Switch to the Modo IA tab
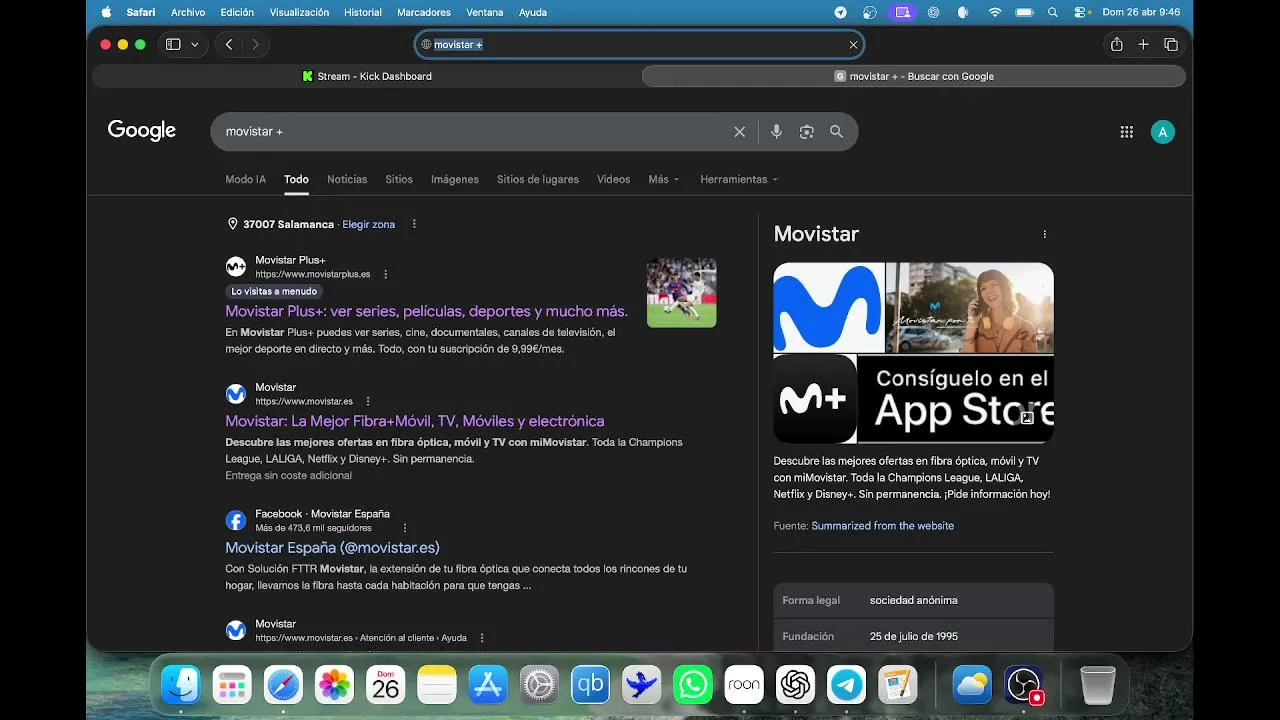 (x=246, y=180)
